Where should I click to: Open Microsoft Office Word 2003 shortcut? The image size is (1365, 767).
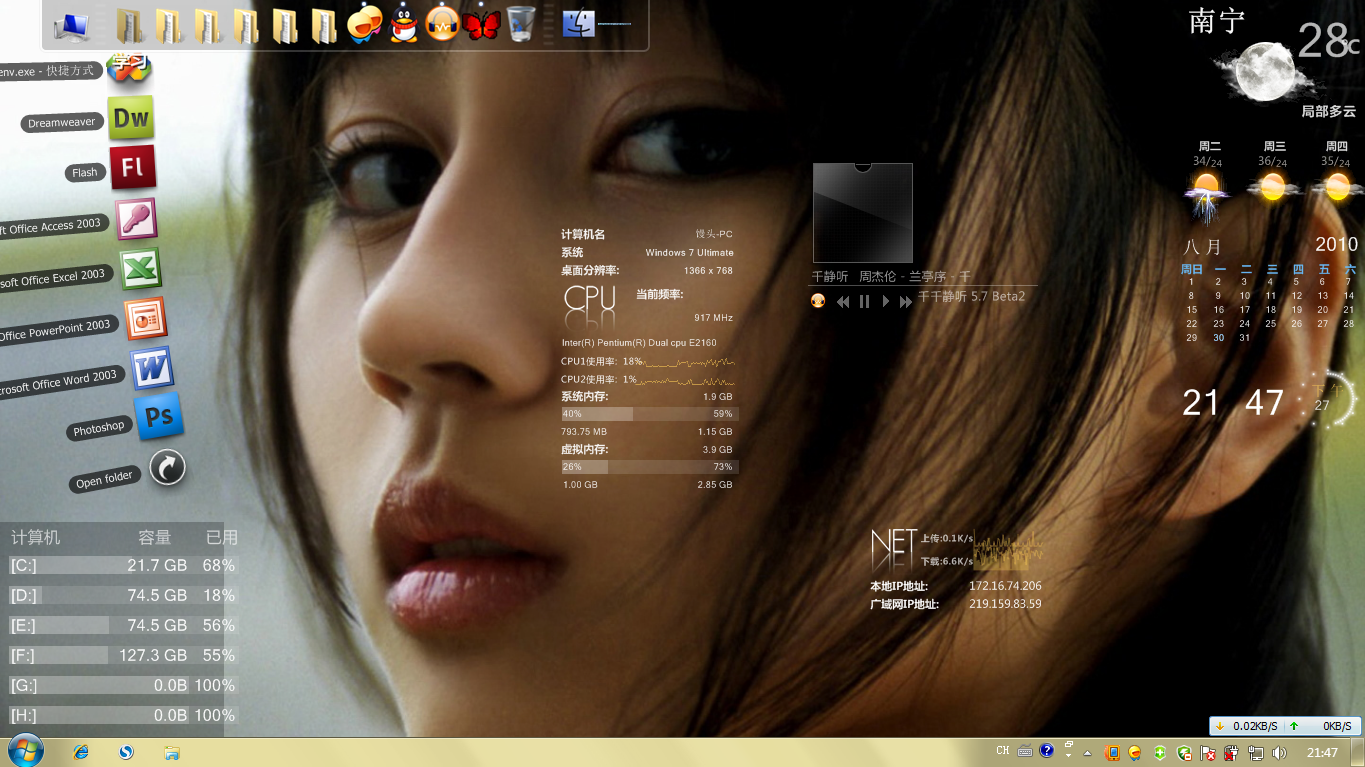[151, 369]
